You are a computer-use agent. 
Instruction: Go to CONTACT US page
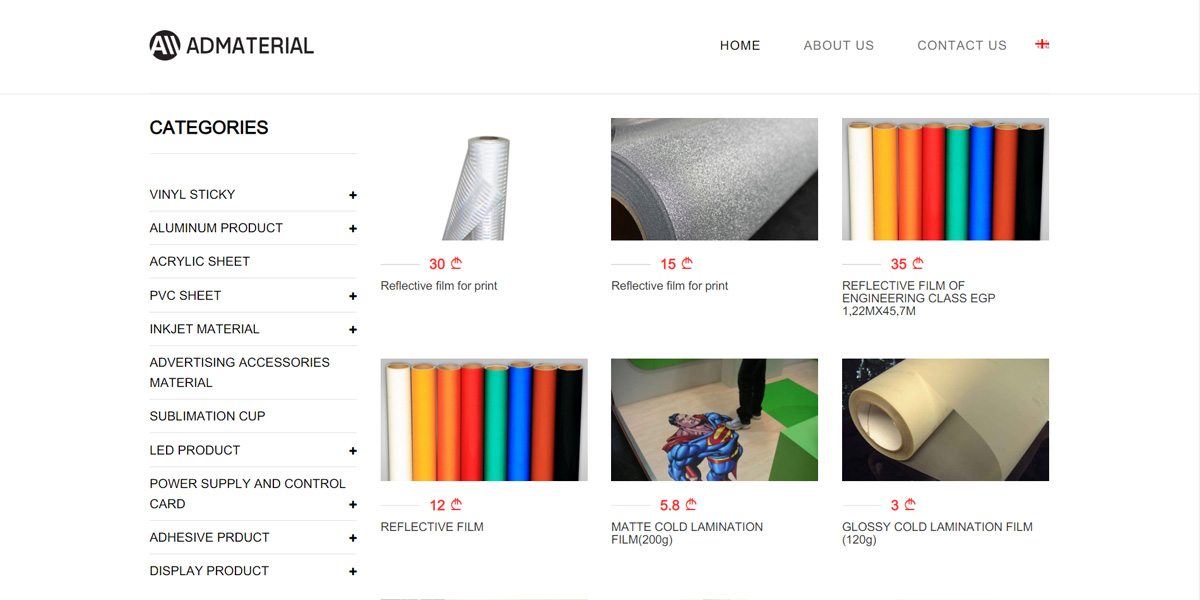pos(962,45)
